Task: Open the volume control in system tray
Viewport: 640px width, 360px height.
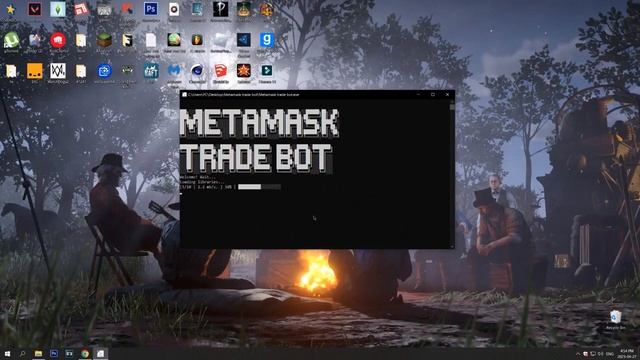Action: tap(600, 354)
